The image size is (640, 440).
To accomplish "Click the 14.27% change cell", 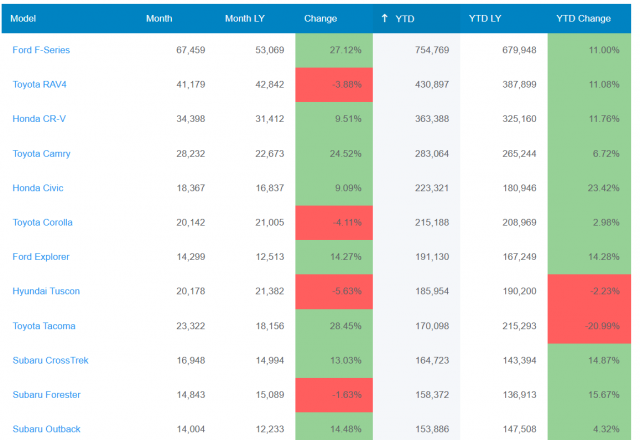I will pos(334,257).
